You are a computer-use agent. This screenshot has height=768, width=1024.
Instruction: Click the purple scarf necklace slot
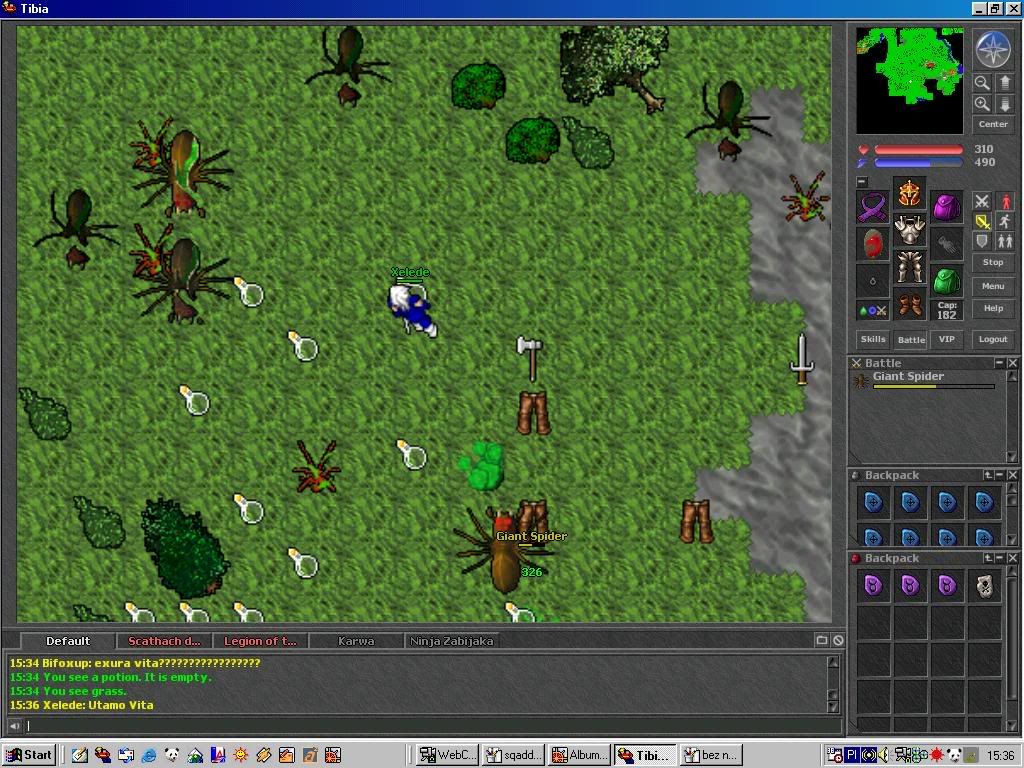[x=872, y=207]
